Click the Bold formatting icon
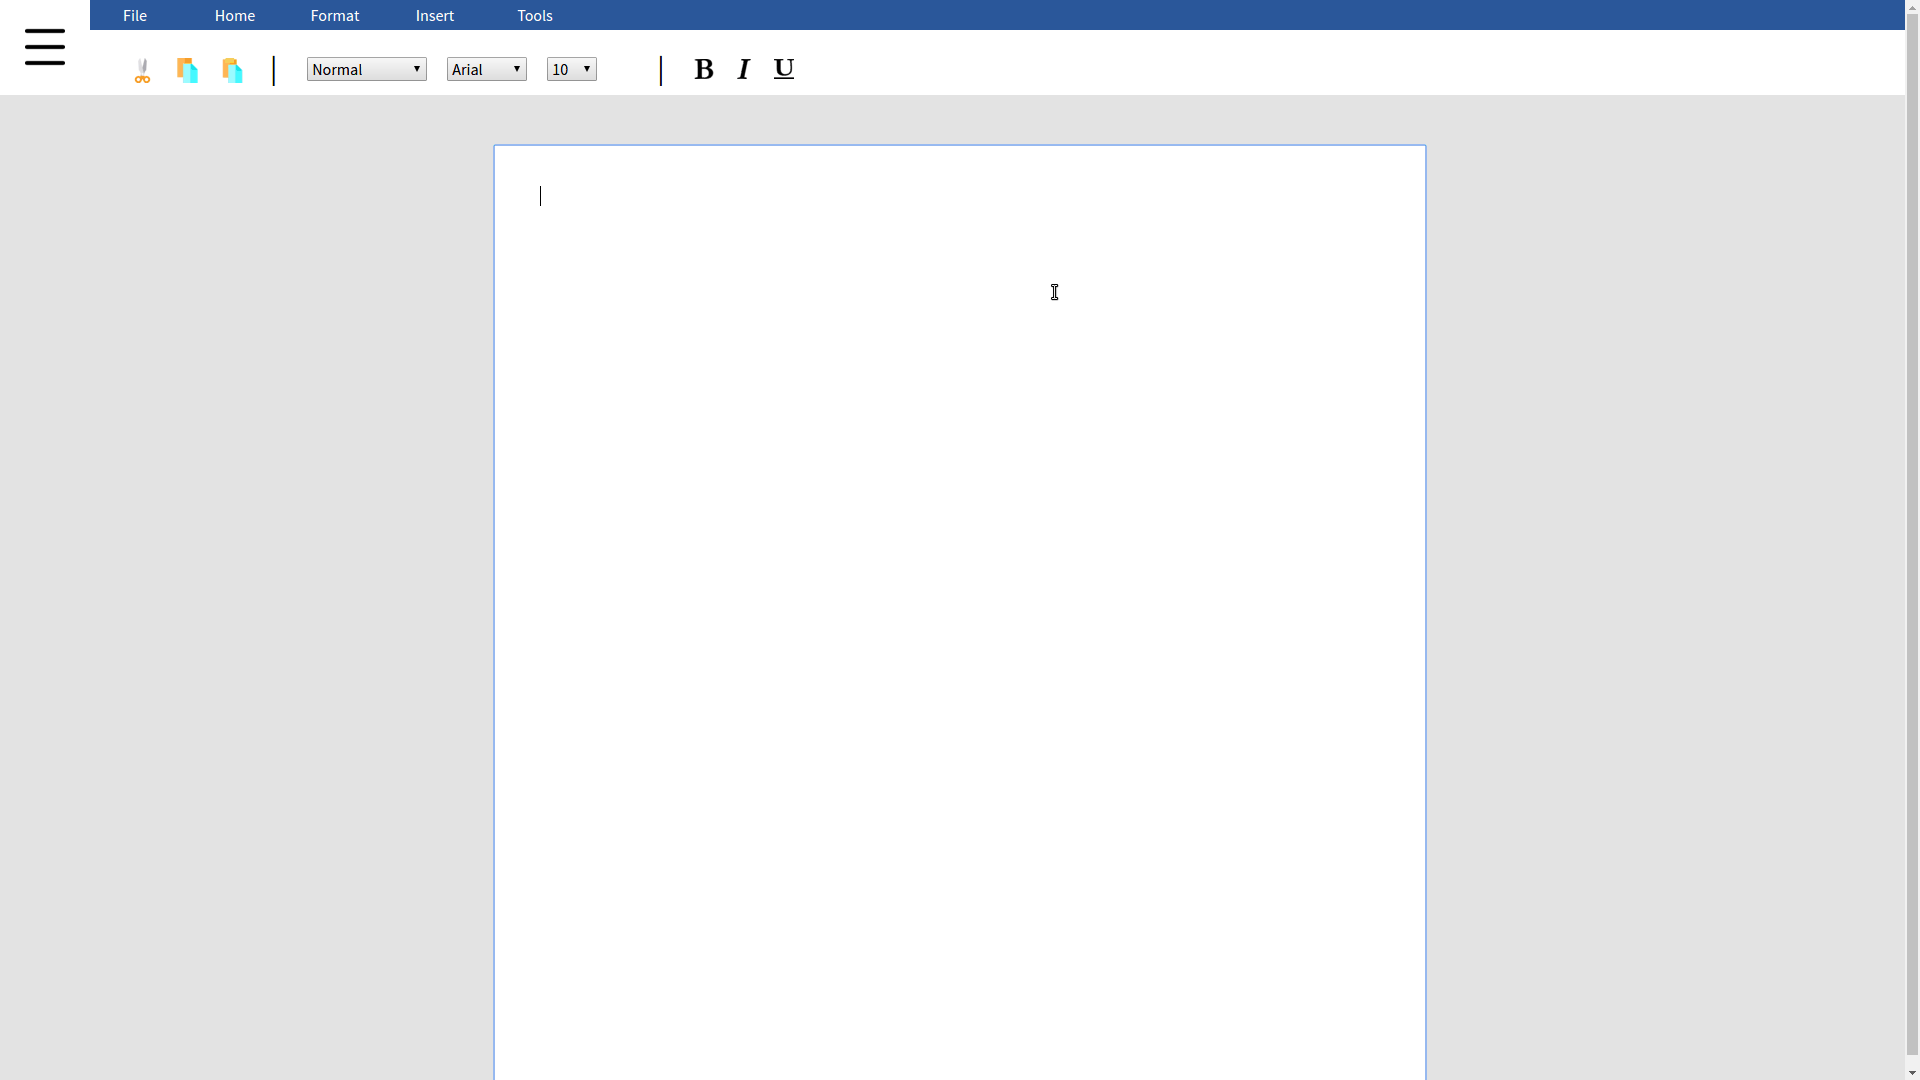The image size is (1920, 1080). coord(703,70)
